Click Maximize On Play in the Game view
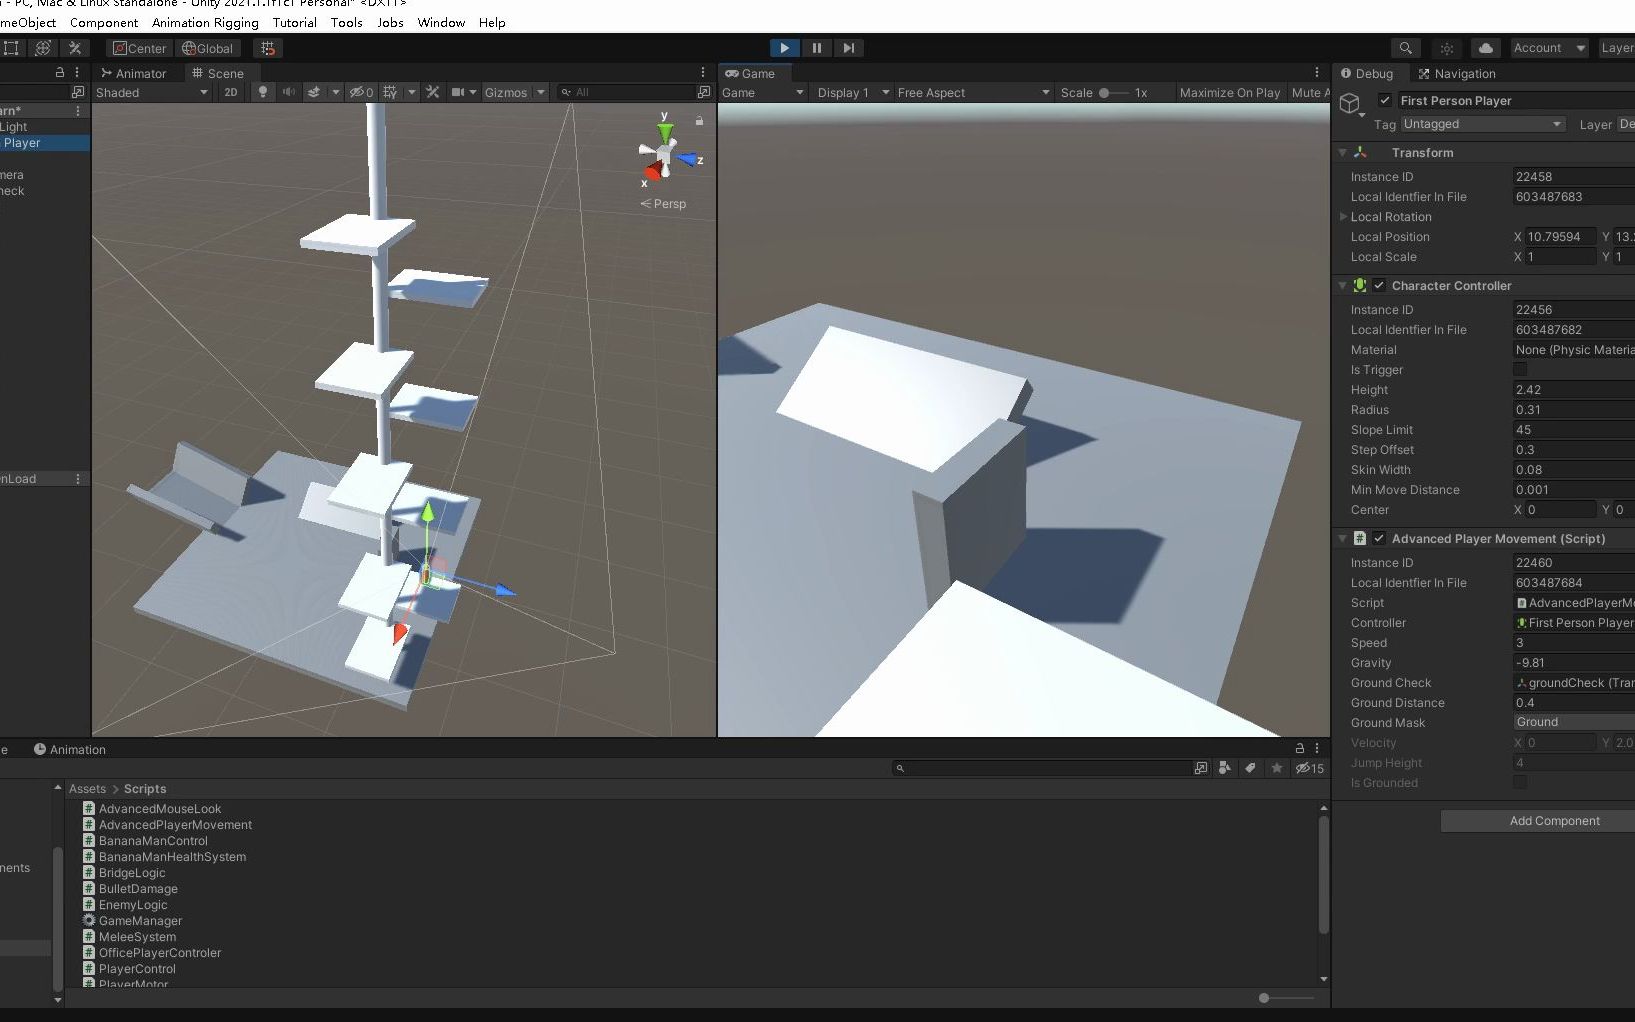This screenshot has width=1635, height=1022. (1229, 92)
